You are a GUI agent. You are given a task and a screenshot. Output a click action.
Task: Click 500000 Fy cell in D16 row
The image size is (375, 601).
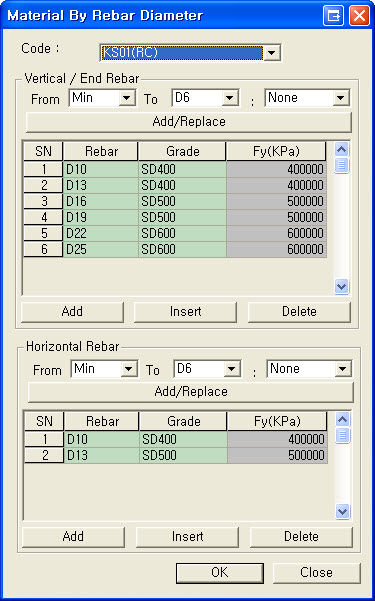click(276, 201)
